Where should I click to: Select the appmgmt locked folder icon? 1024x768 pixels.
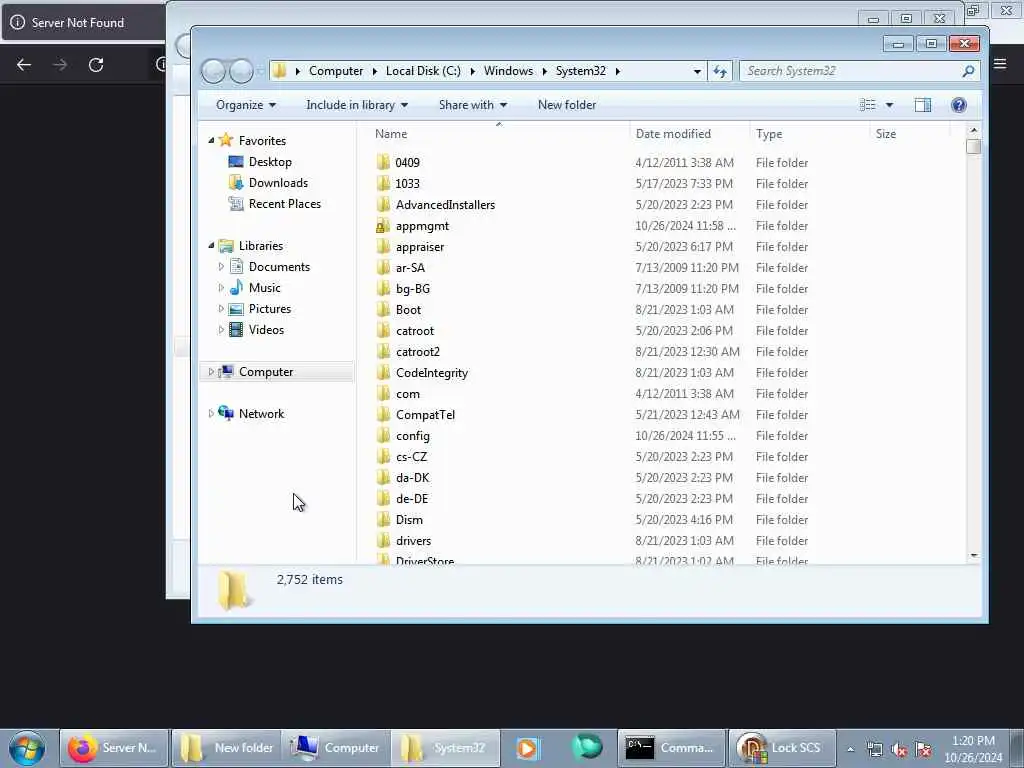pyautogui.click(x=383, y=226)
